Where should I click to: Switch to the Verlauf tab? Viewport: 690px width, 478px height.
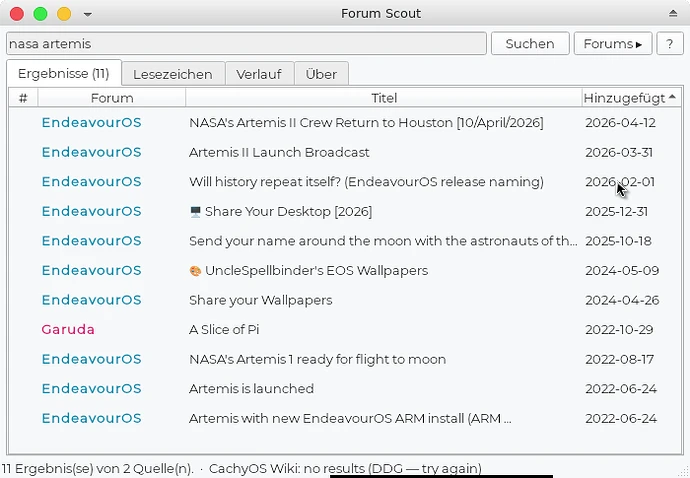click(x=259, y=74)
